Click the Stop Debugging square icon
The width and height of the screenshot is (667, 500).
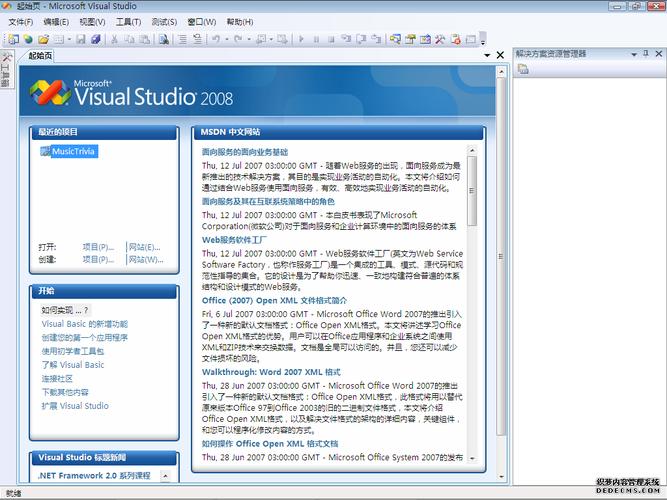tap(331, 39)
